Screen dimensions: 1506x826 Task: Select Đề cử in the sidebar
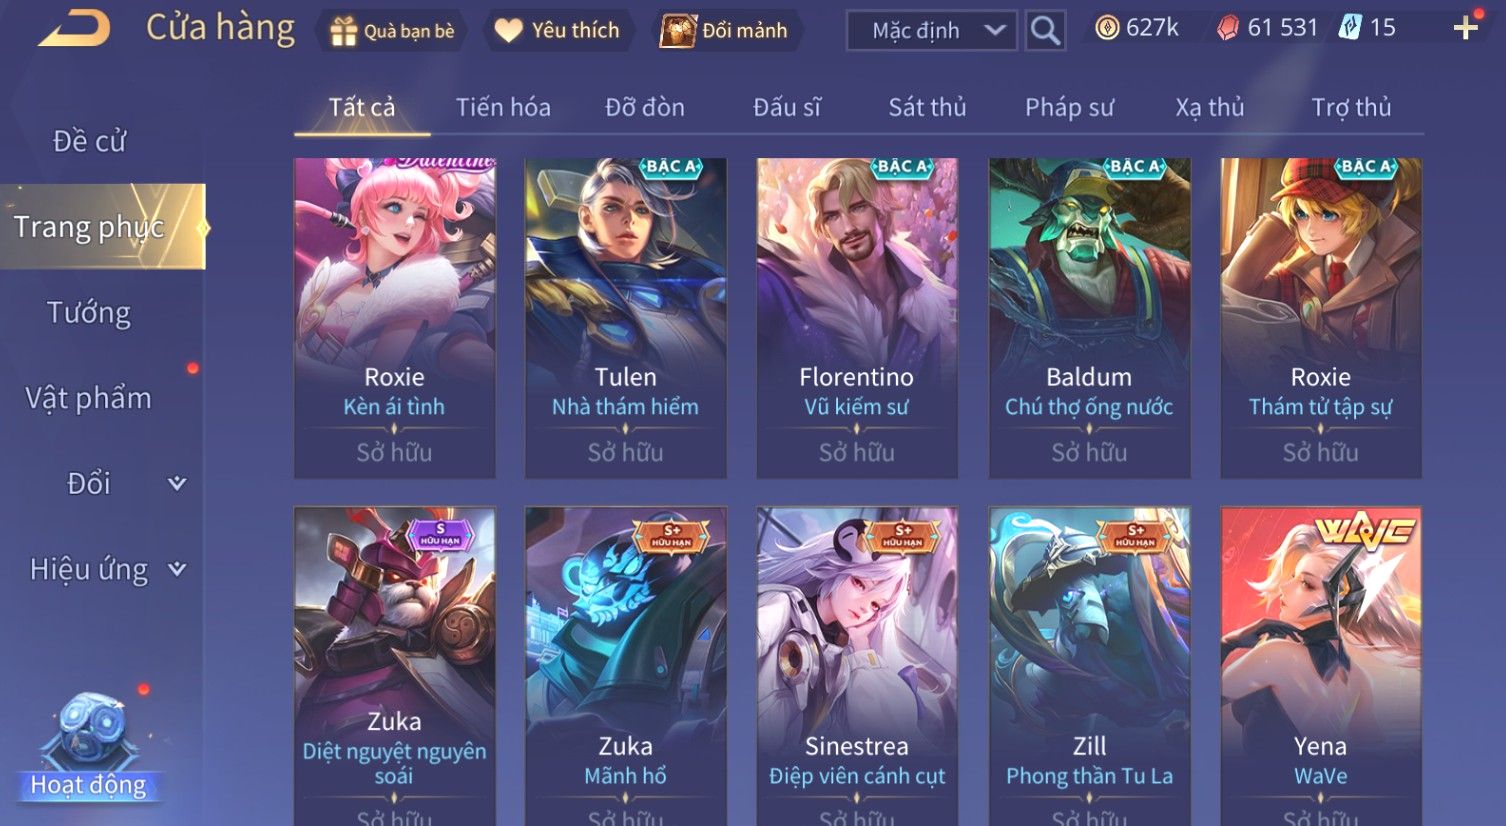[89, 142]
